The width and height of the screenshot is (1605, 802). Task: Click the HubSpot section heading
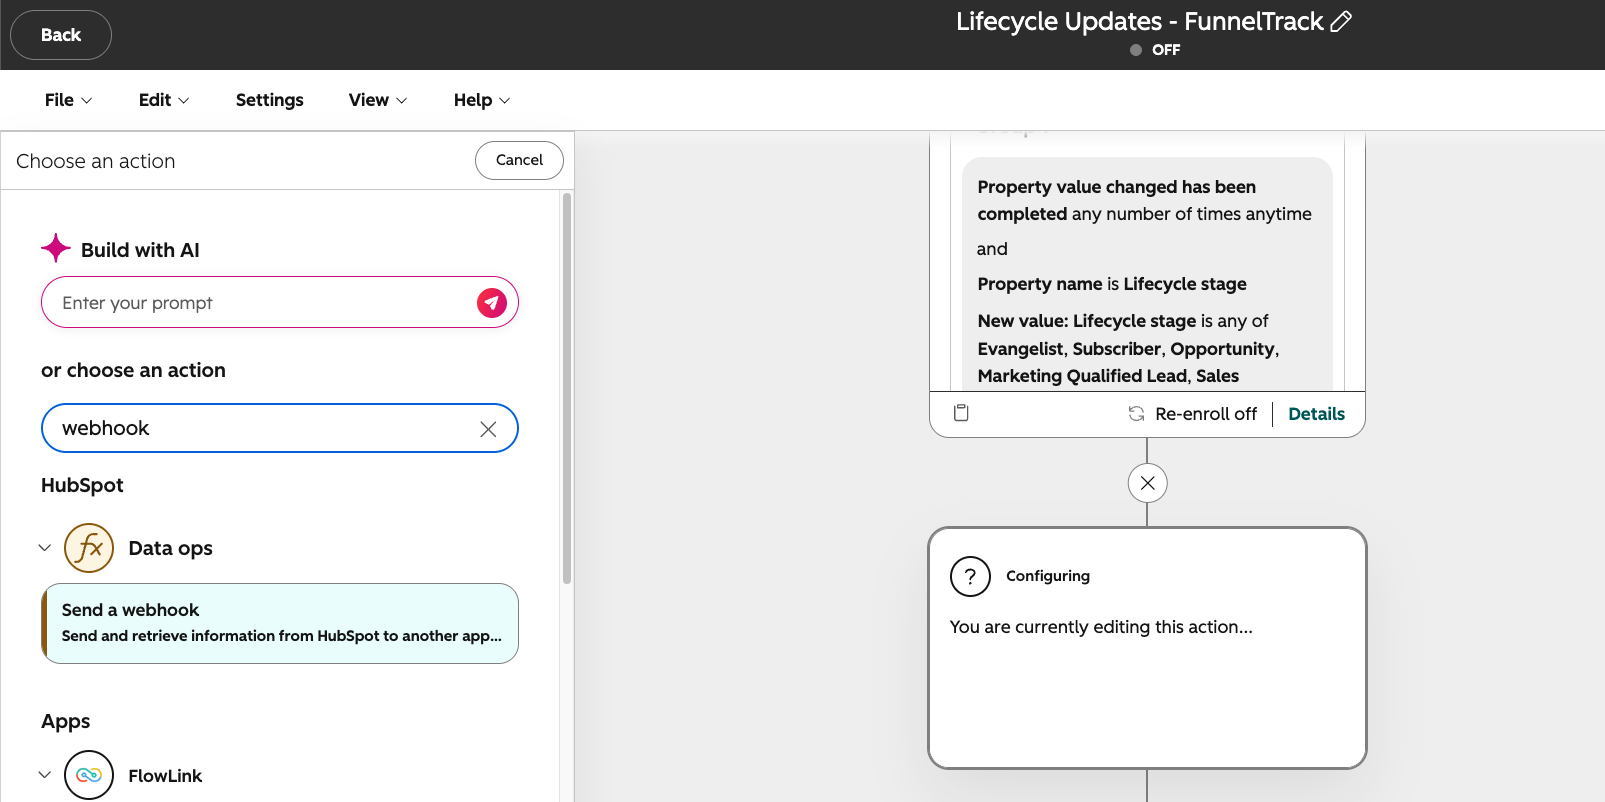click(82, 485)
